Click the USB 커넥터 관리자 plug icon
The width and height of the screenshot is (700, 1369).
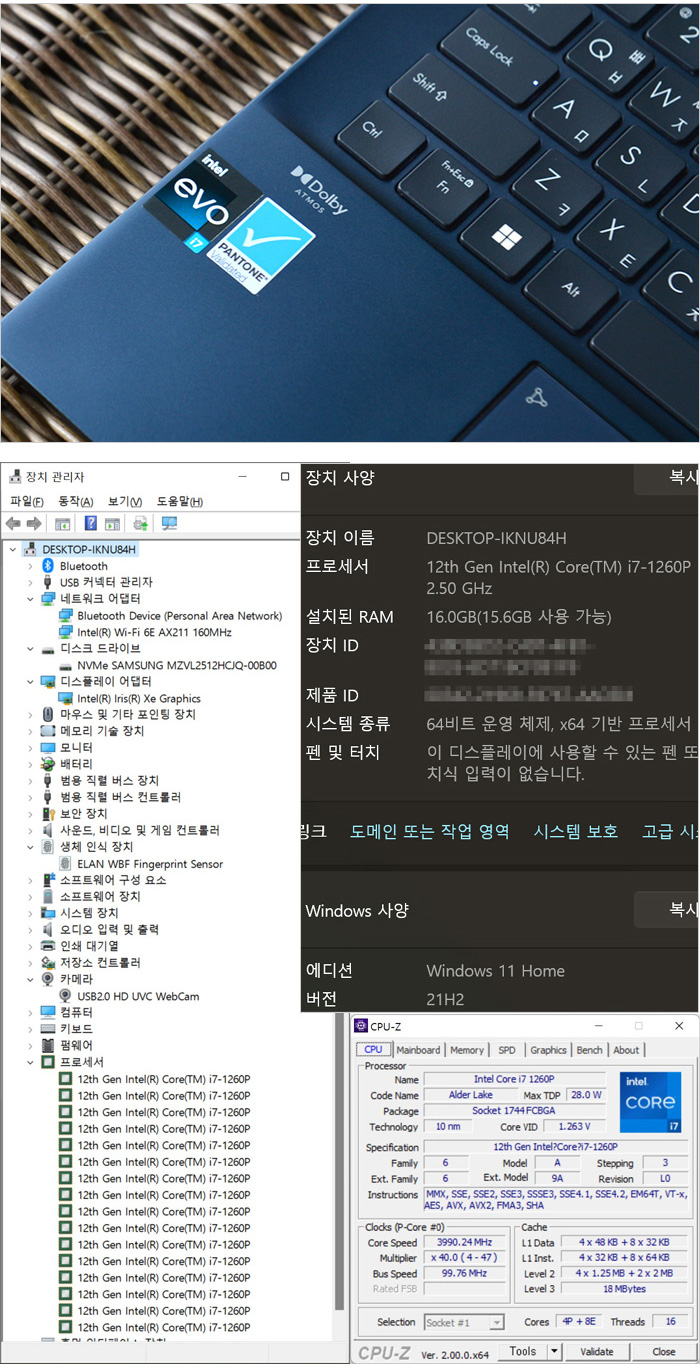pos(48,582)
